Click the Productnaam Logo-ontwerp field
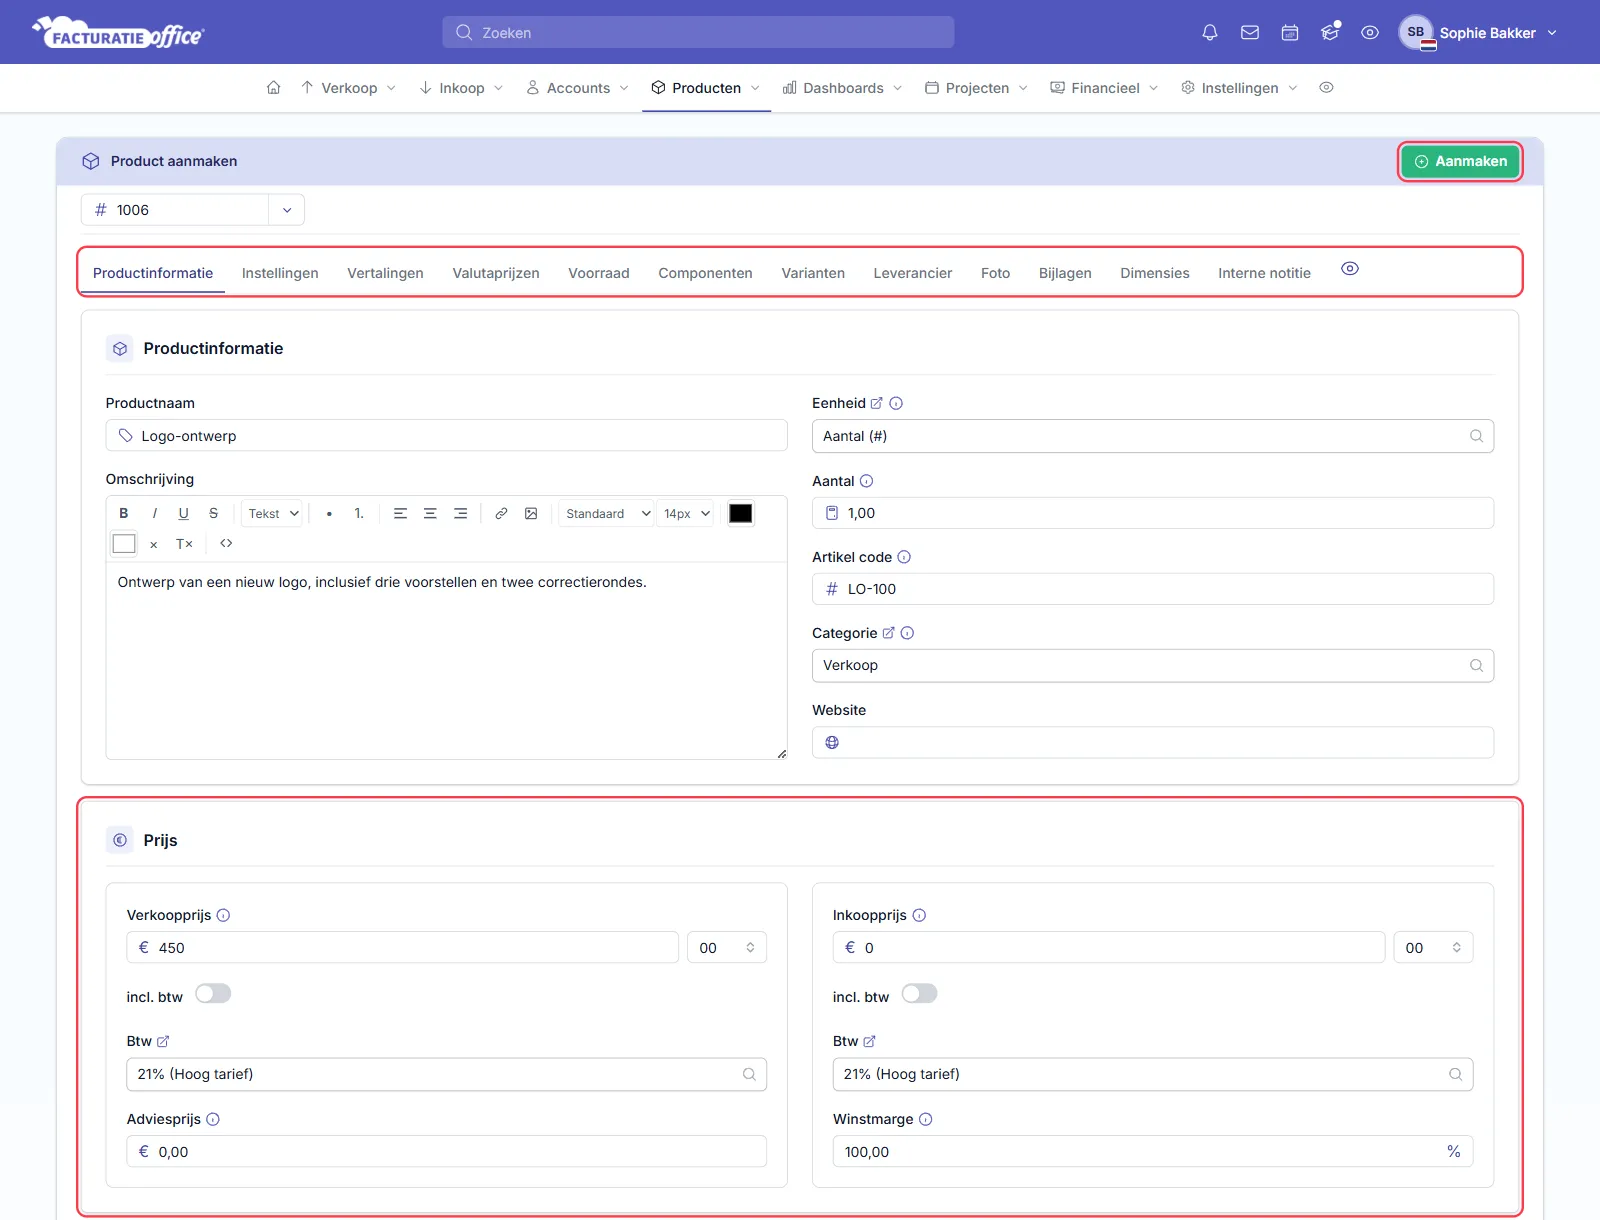 tap(446, 436)
